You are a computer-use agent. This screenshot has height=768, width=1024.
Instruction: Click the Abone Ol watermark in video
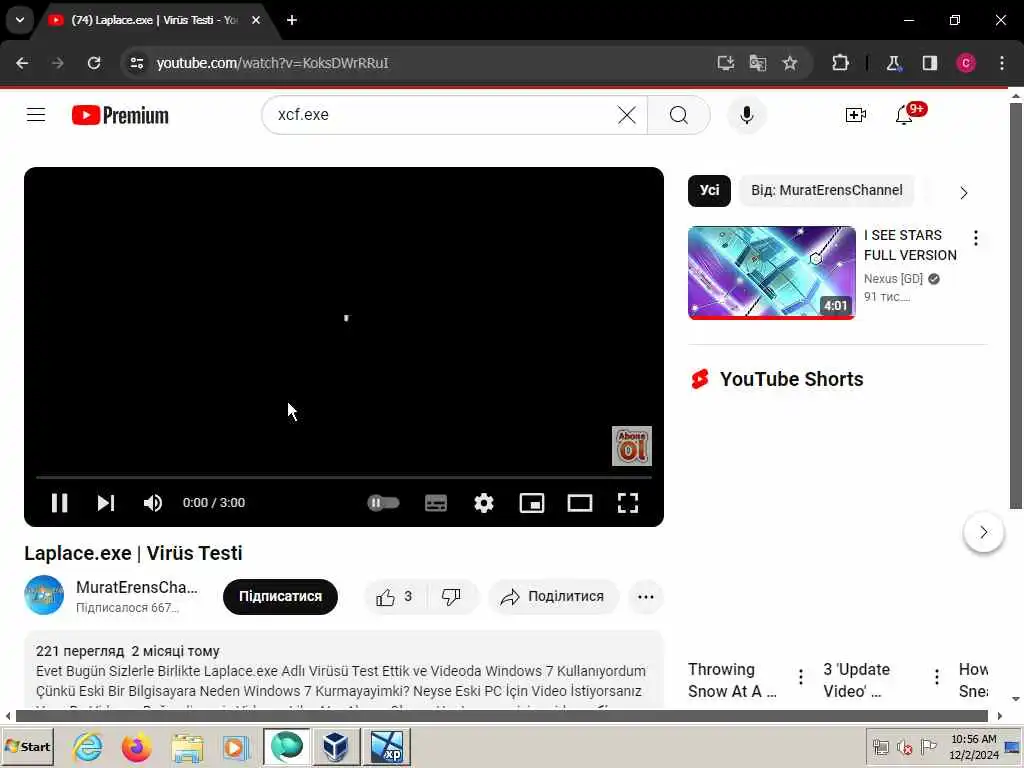632,446
